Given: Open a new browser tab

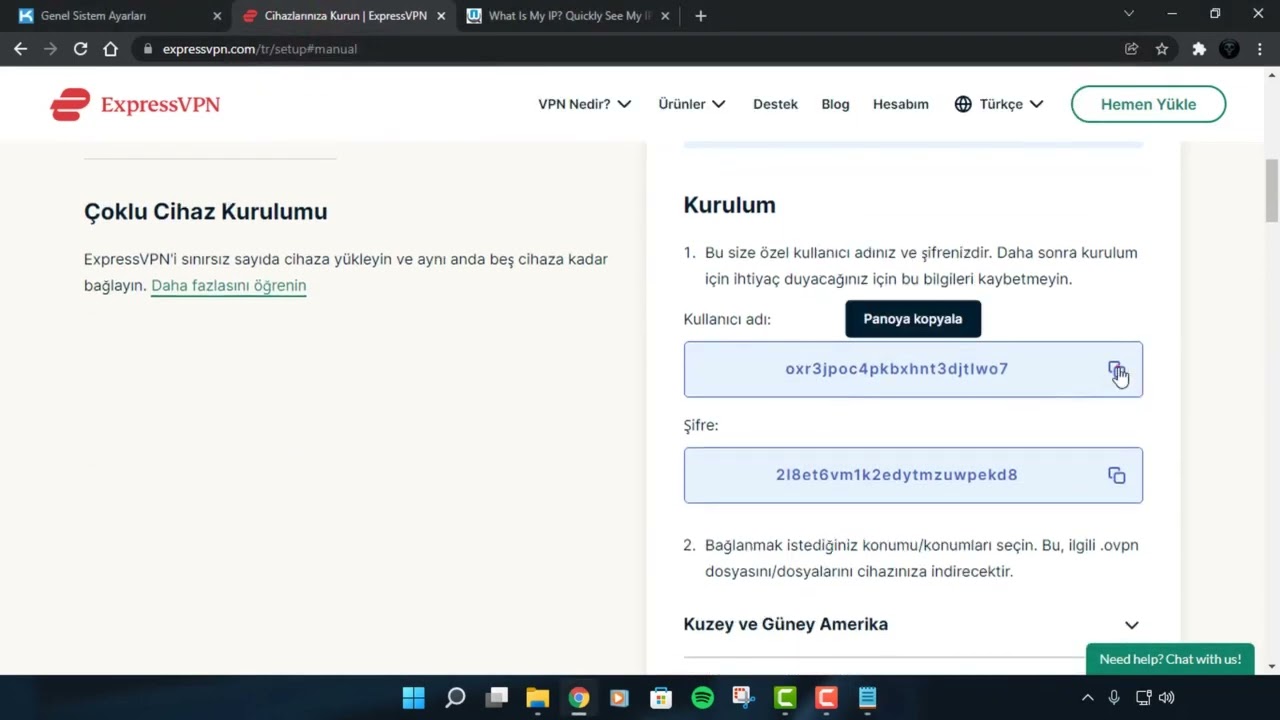Looking at the screenshot, I should click(700, 16).
